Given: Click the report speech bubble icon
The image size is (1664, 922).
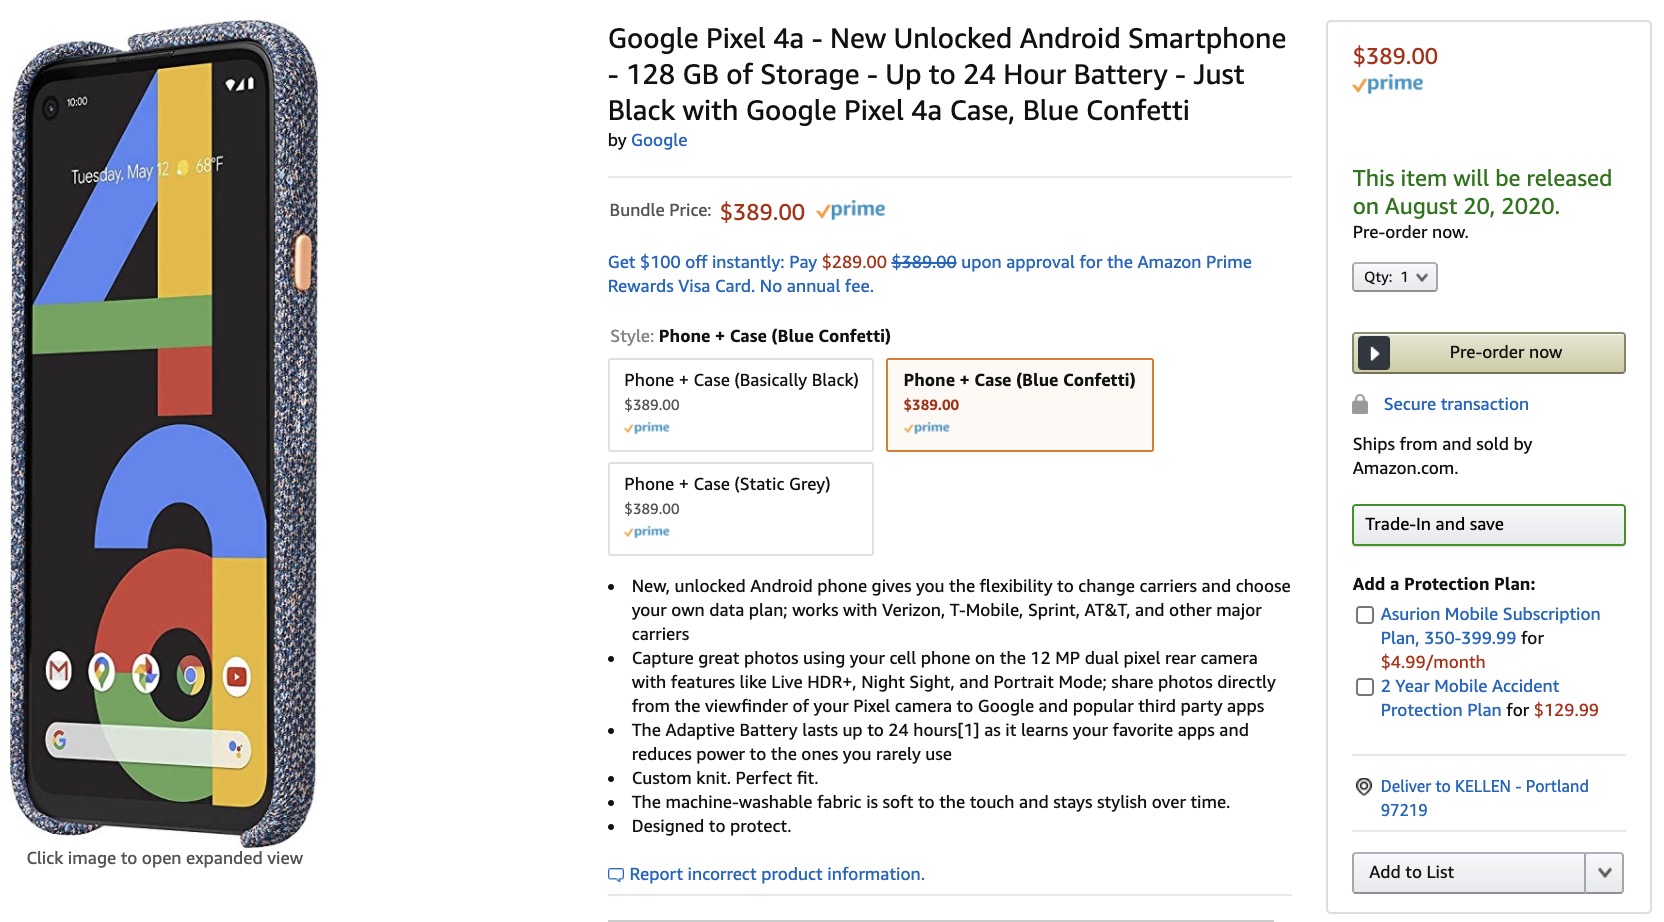Looking at the screenshot, I should 616,875.
